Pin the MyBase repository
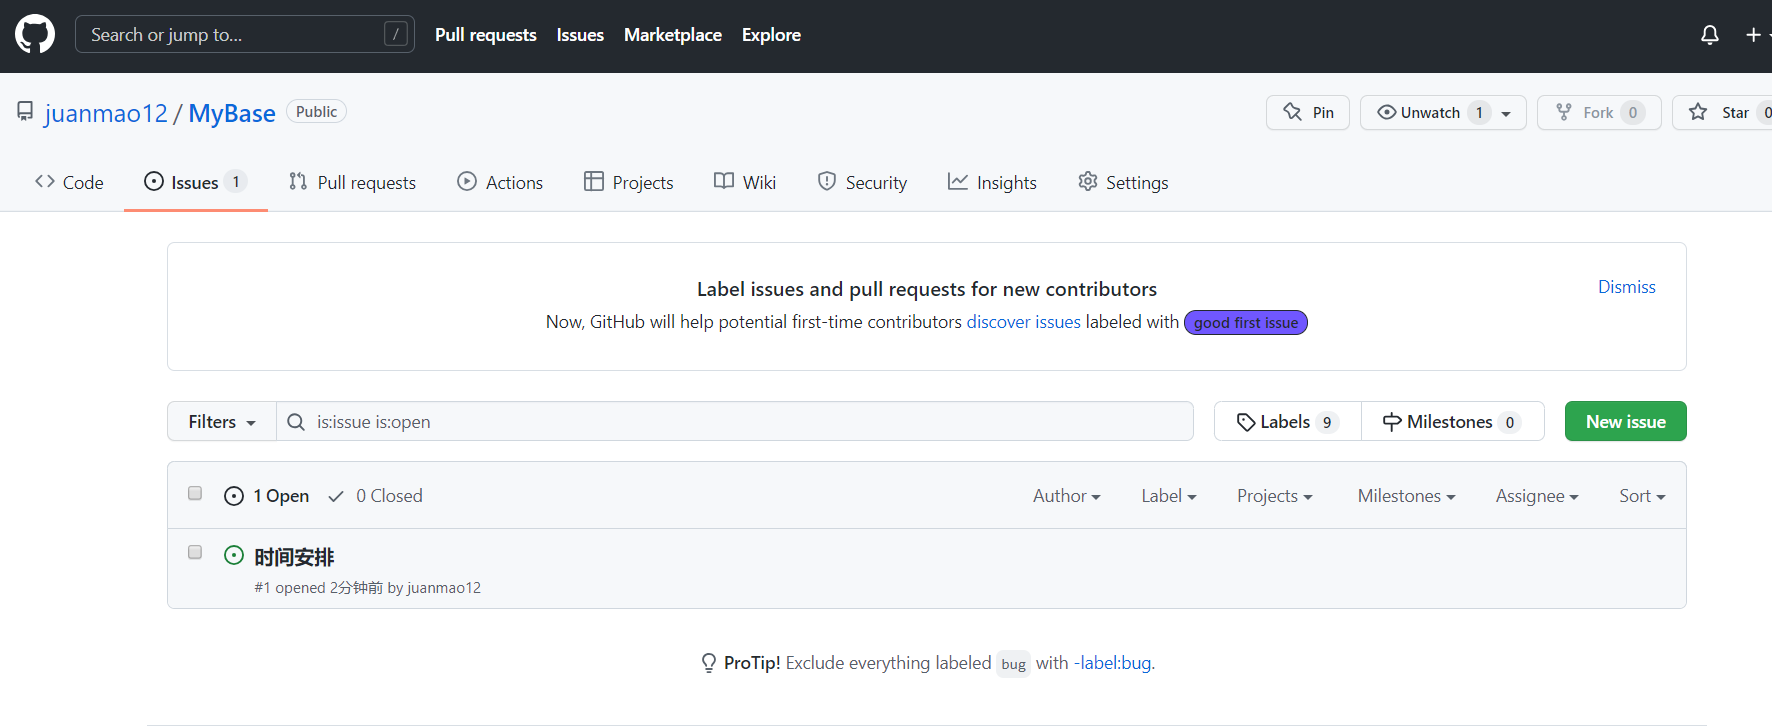 [x=1308, y=113]
